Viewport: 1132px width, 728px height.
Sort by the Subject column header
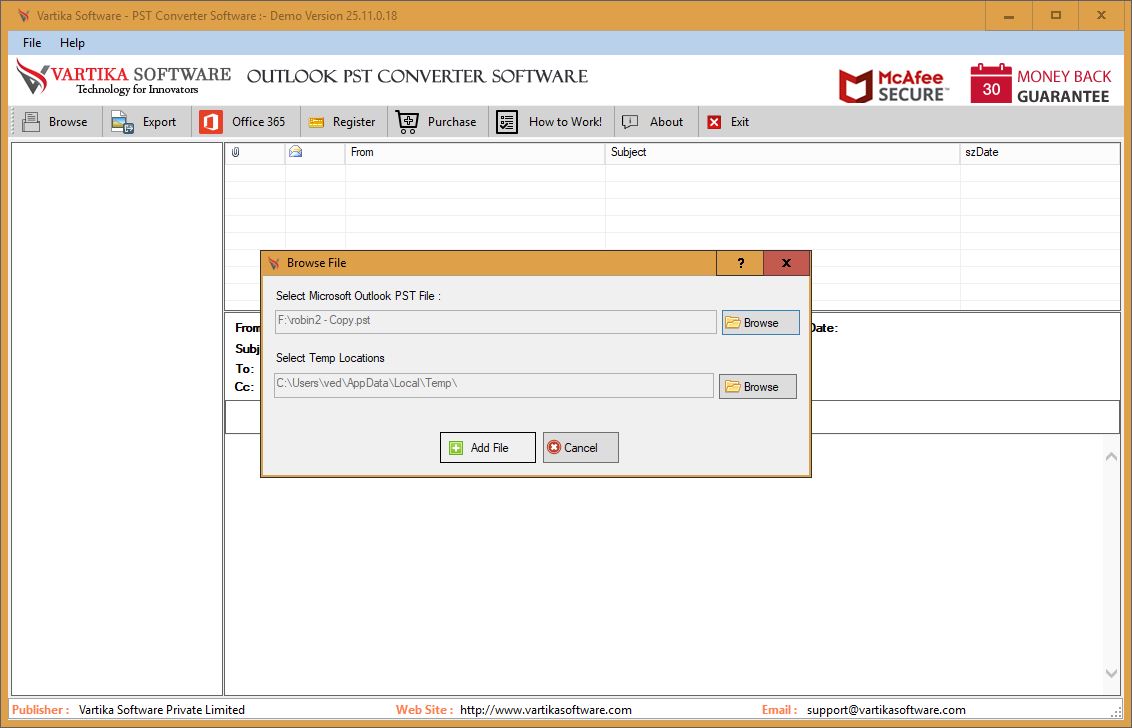coord(783,152)
